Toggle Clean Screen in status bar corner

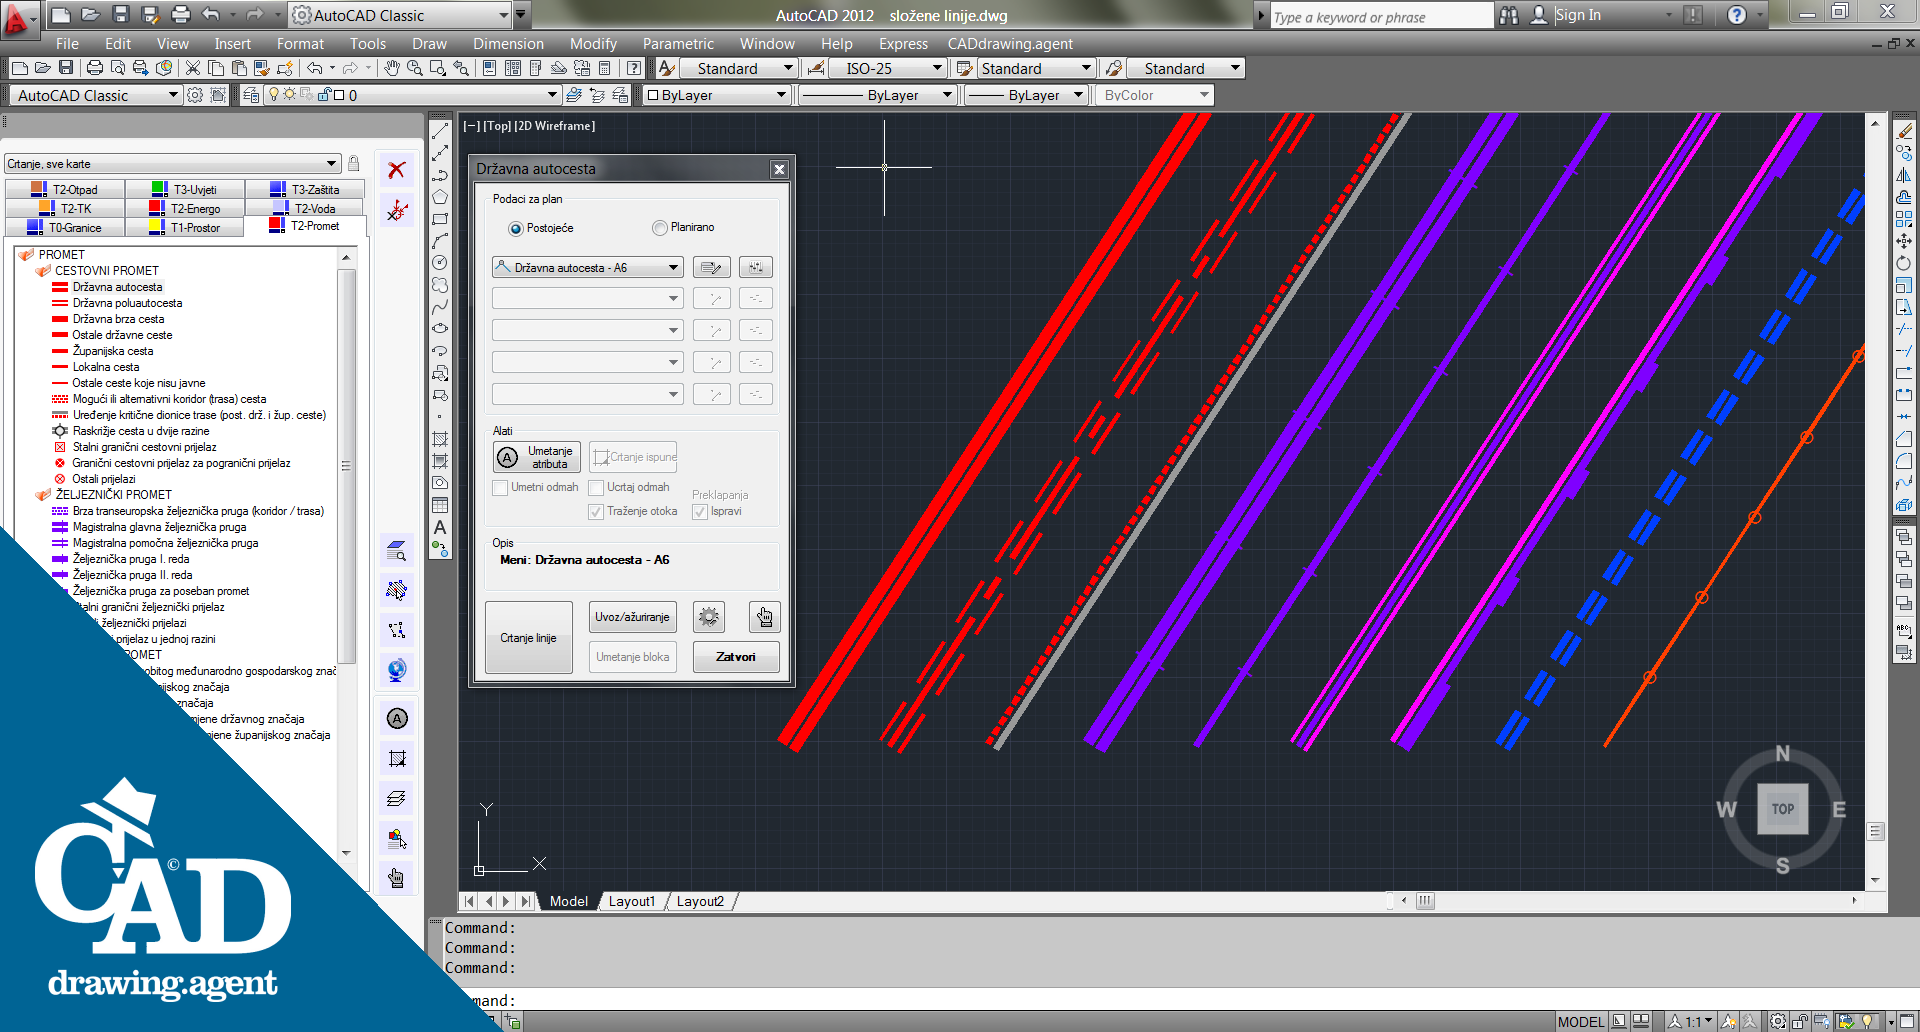1907,1021
